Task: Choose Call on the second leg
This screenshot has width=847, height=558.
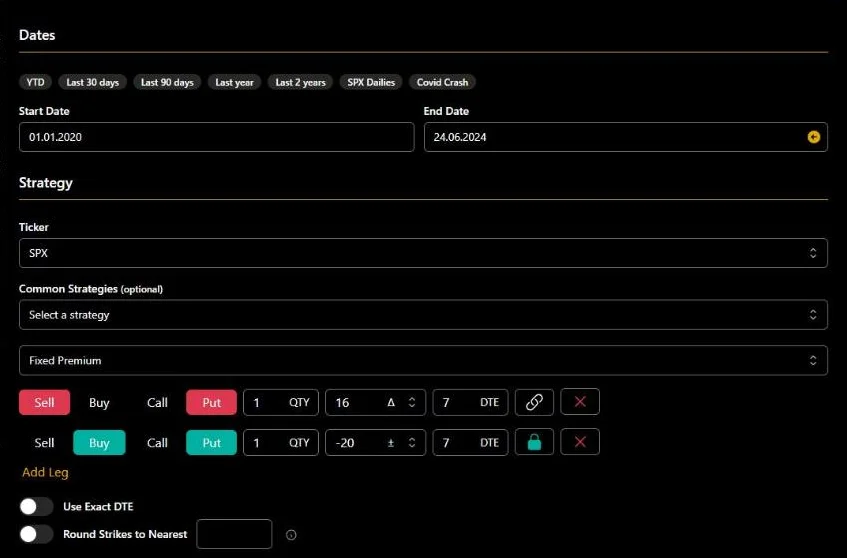Action: (157, 443)
